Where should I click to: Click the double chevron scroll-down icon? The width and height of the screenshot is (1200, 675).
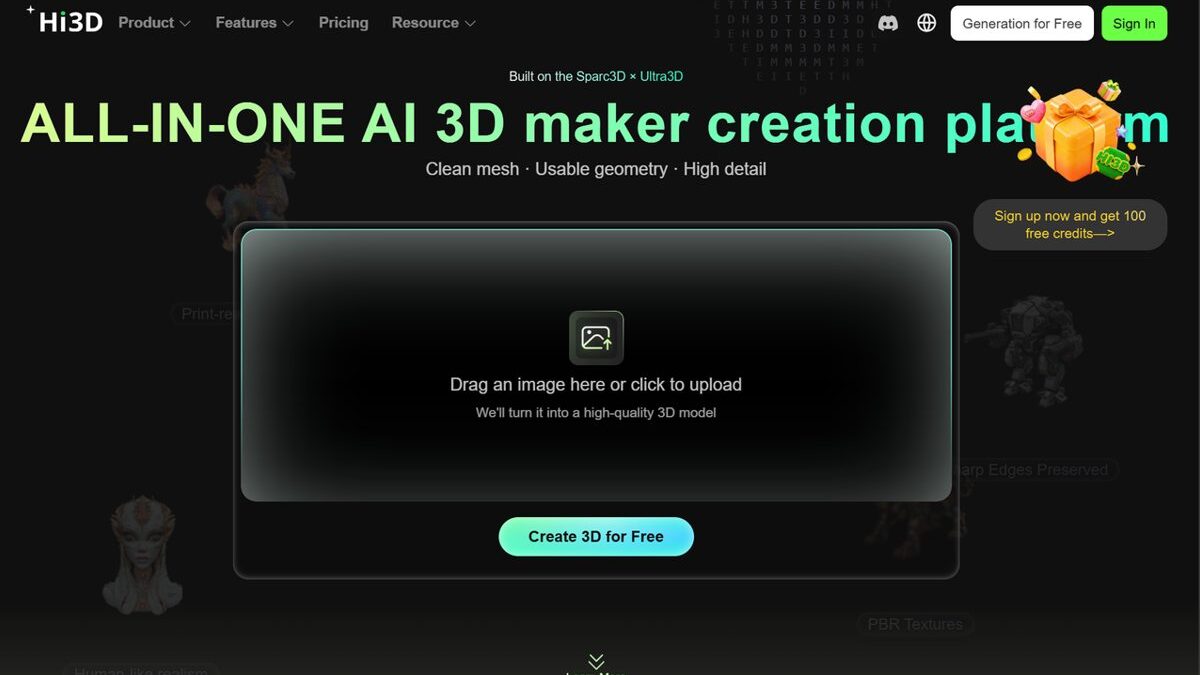[596, 661]
